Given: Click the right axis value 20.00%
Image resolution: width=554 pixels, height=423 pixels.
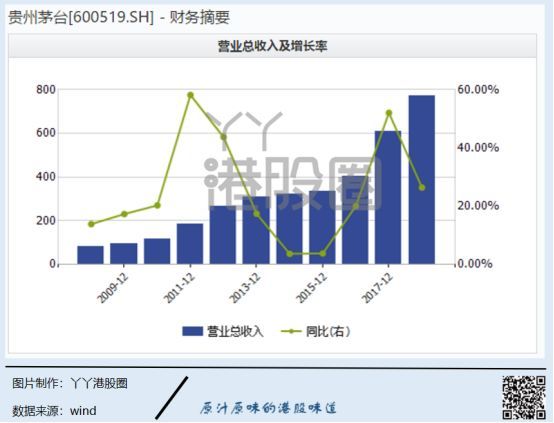Looking at the screenshot, I should point(478,205).
